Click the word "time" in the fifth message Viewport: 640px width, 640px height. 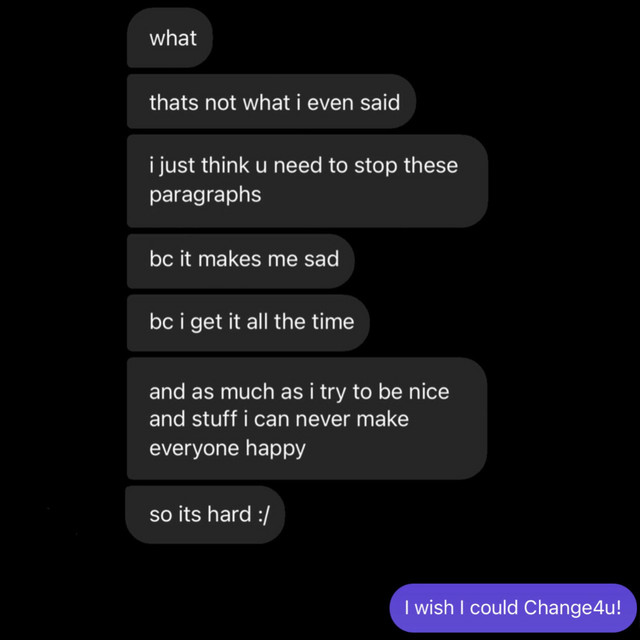[x=331, y=322]
